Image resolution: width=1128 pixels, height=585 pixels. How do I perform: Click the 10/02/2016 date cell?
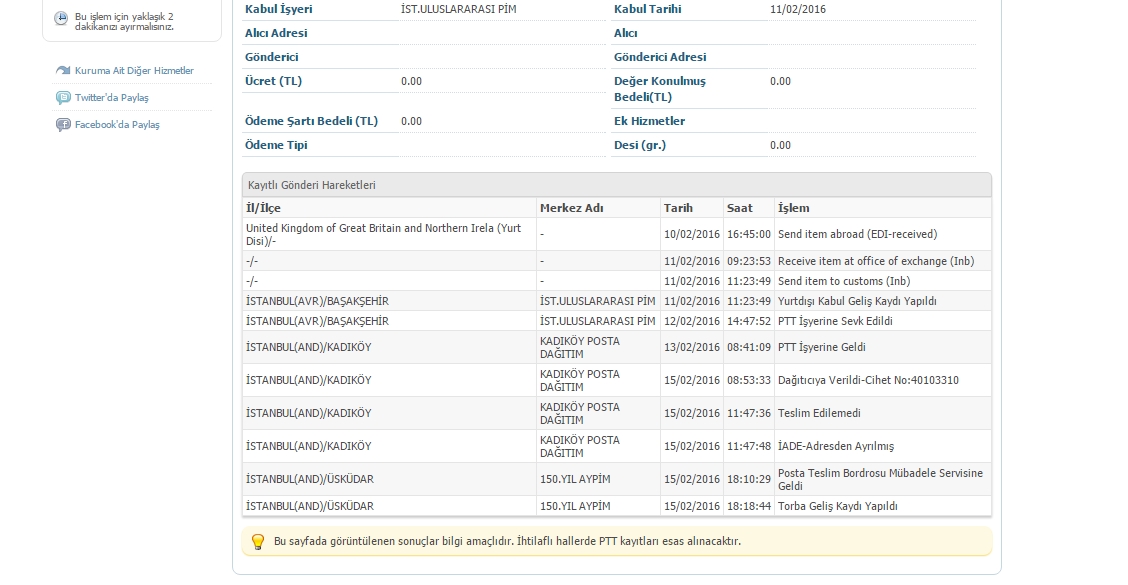pos(691,235)
